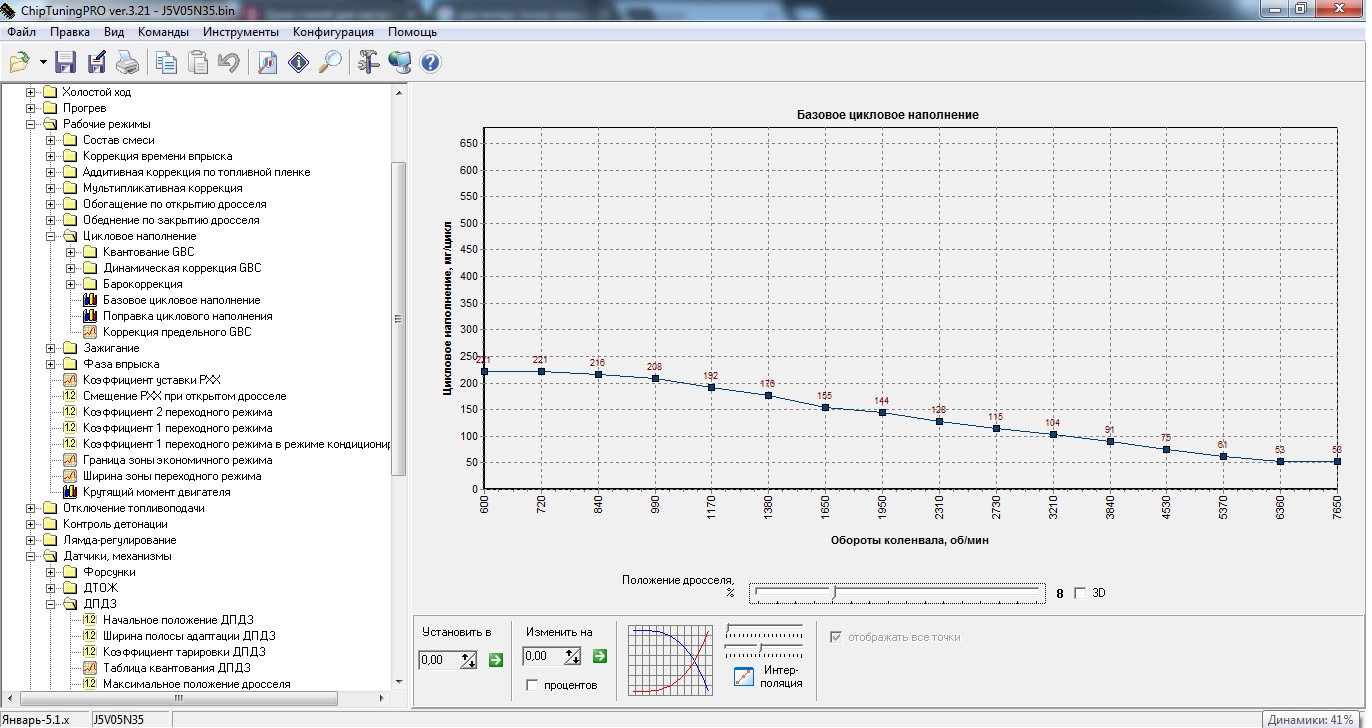Expand the 'Форсунки' folder

tap(51, 572)
